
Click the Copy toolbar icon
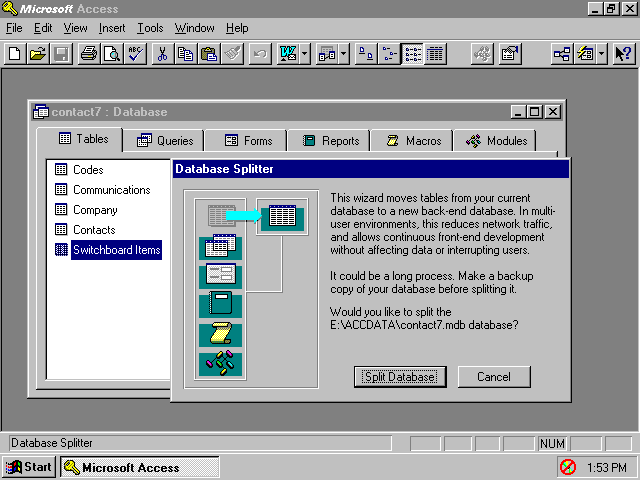tap(186, 54)
